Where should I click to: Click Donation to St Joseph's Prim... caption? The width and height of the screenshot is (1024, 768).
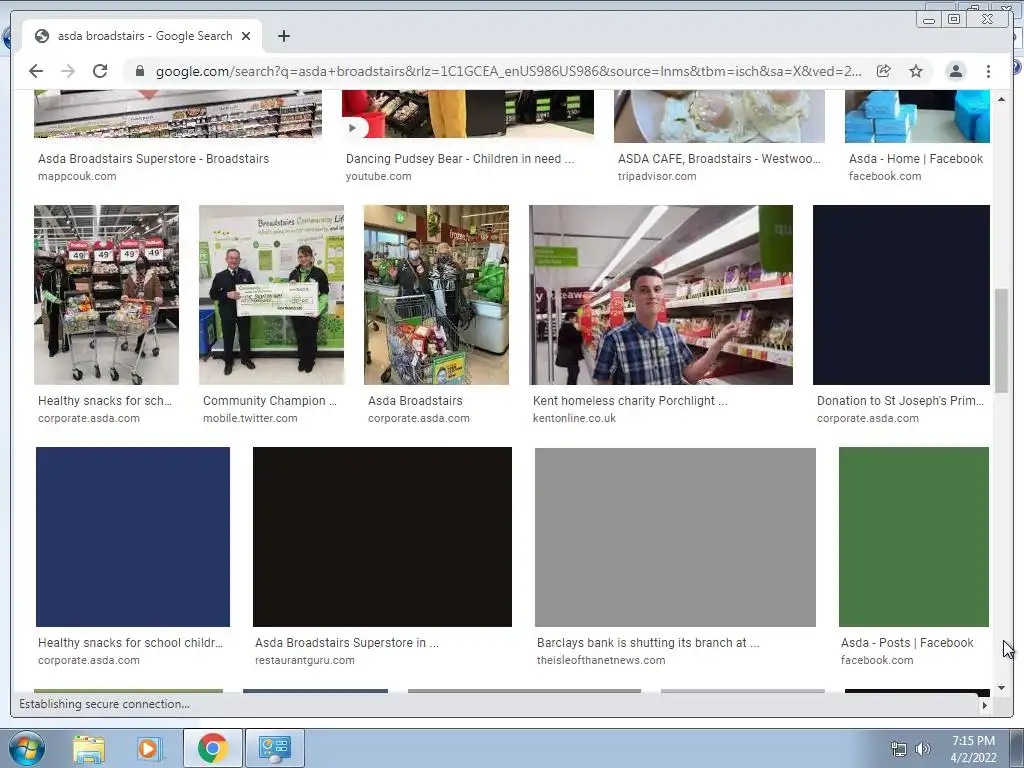pos(900,401)
